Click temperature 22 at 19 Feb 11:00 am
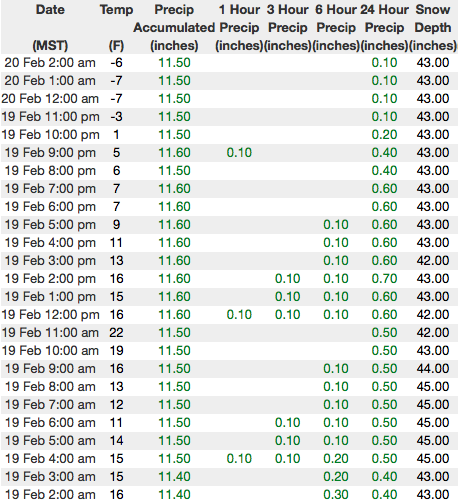 click(116, 333)
